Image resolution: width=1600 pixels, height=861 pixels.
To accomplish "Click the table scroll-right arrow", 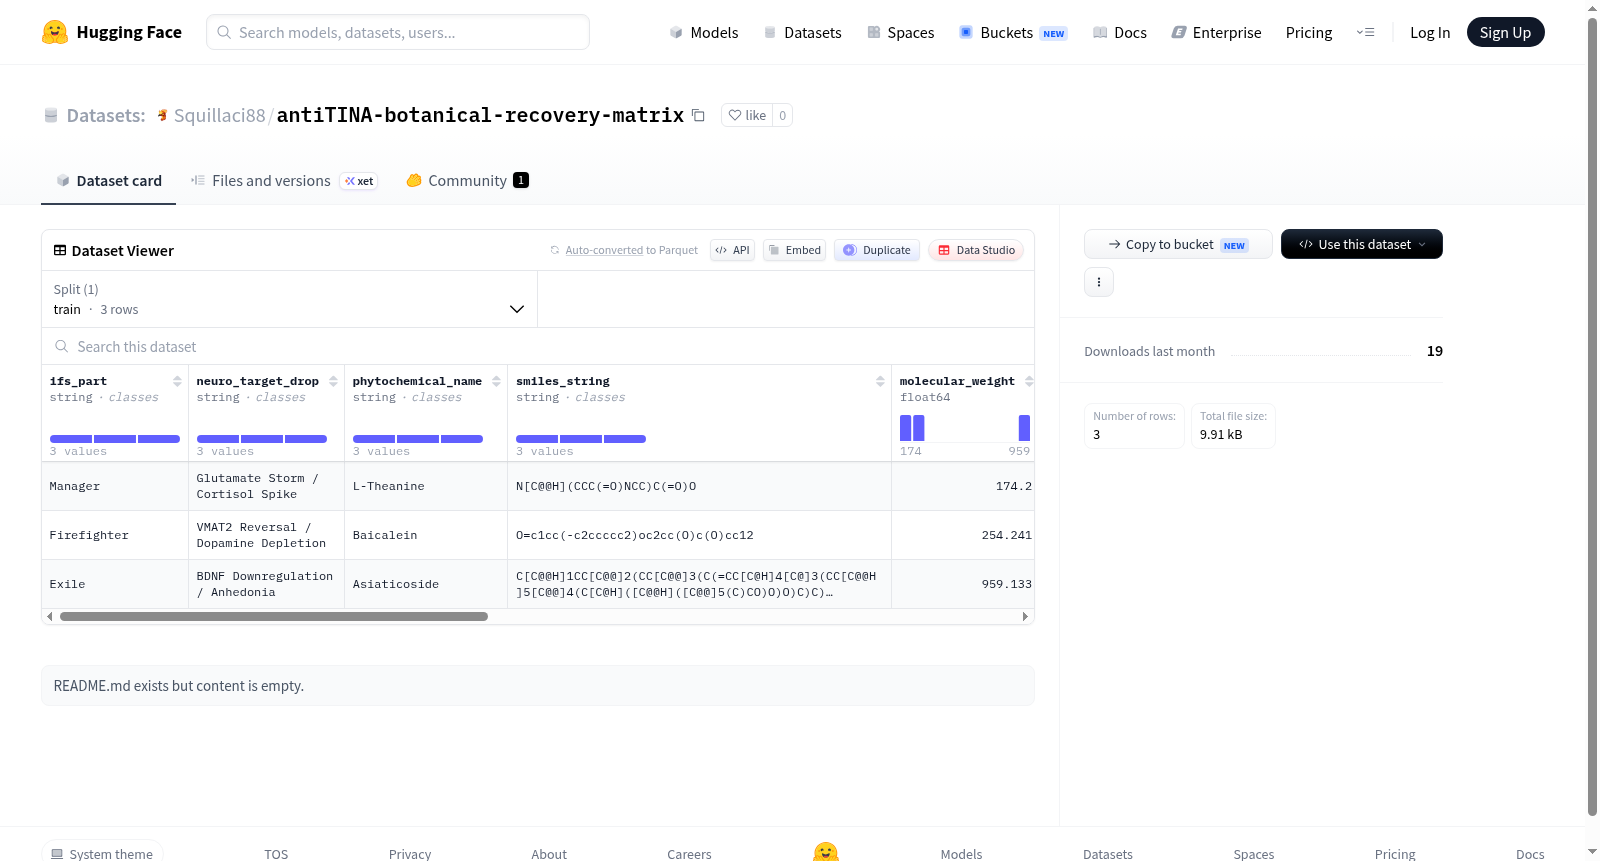I will pyautogui.click(x=1025, y=616).
